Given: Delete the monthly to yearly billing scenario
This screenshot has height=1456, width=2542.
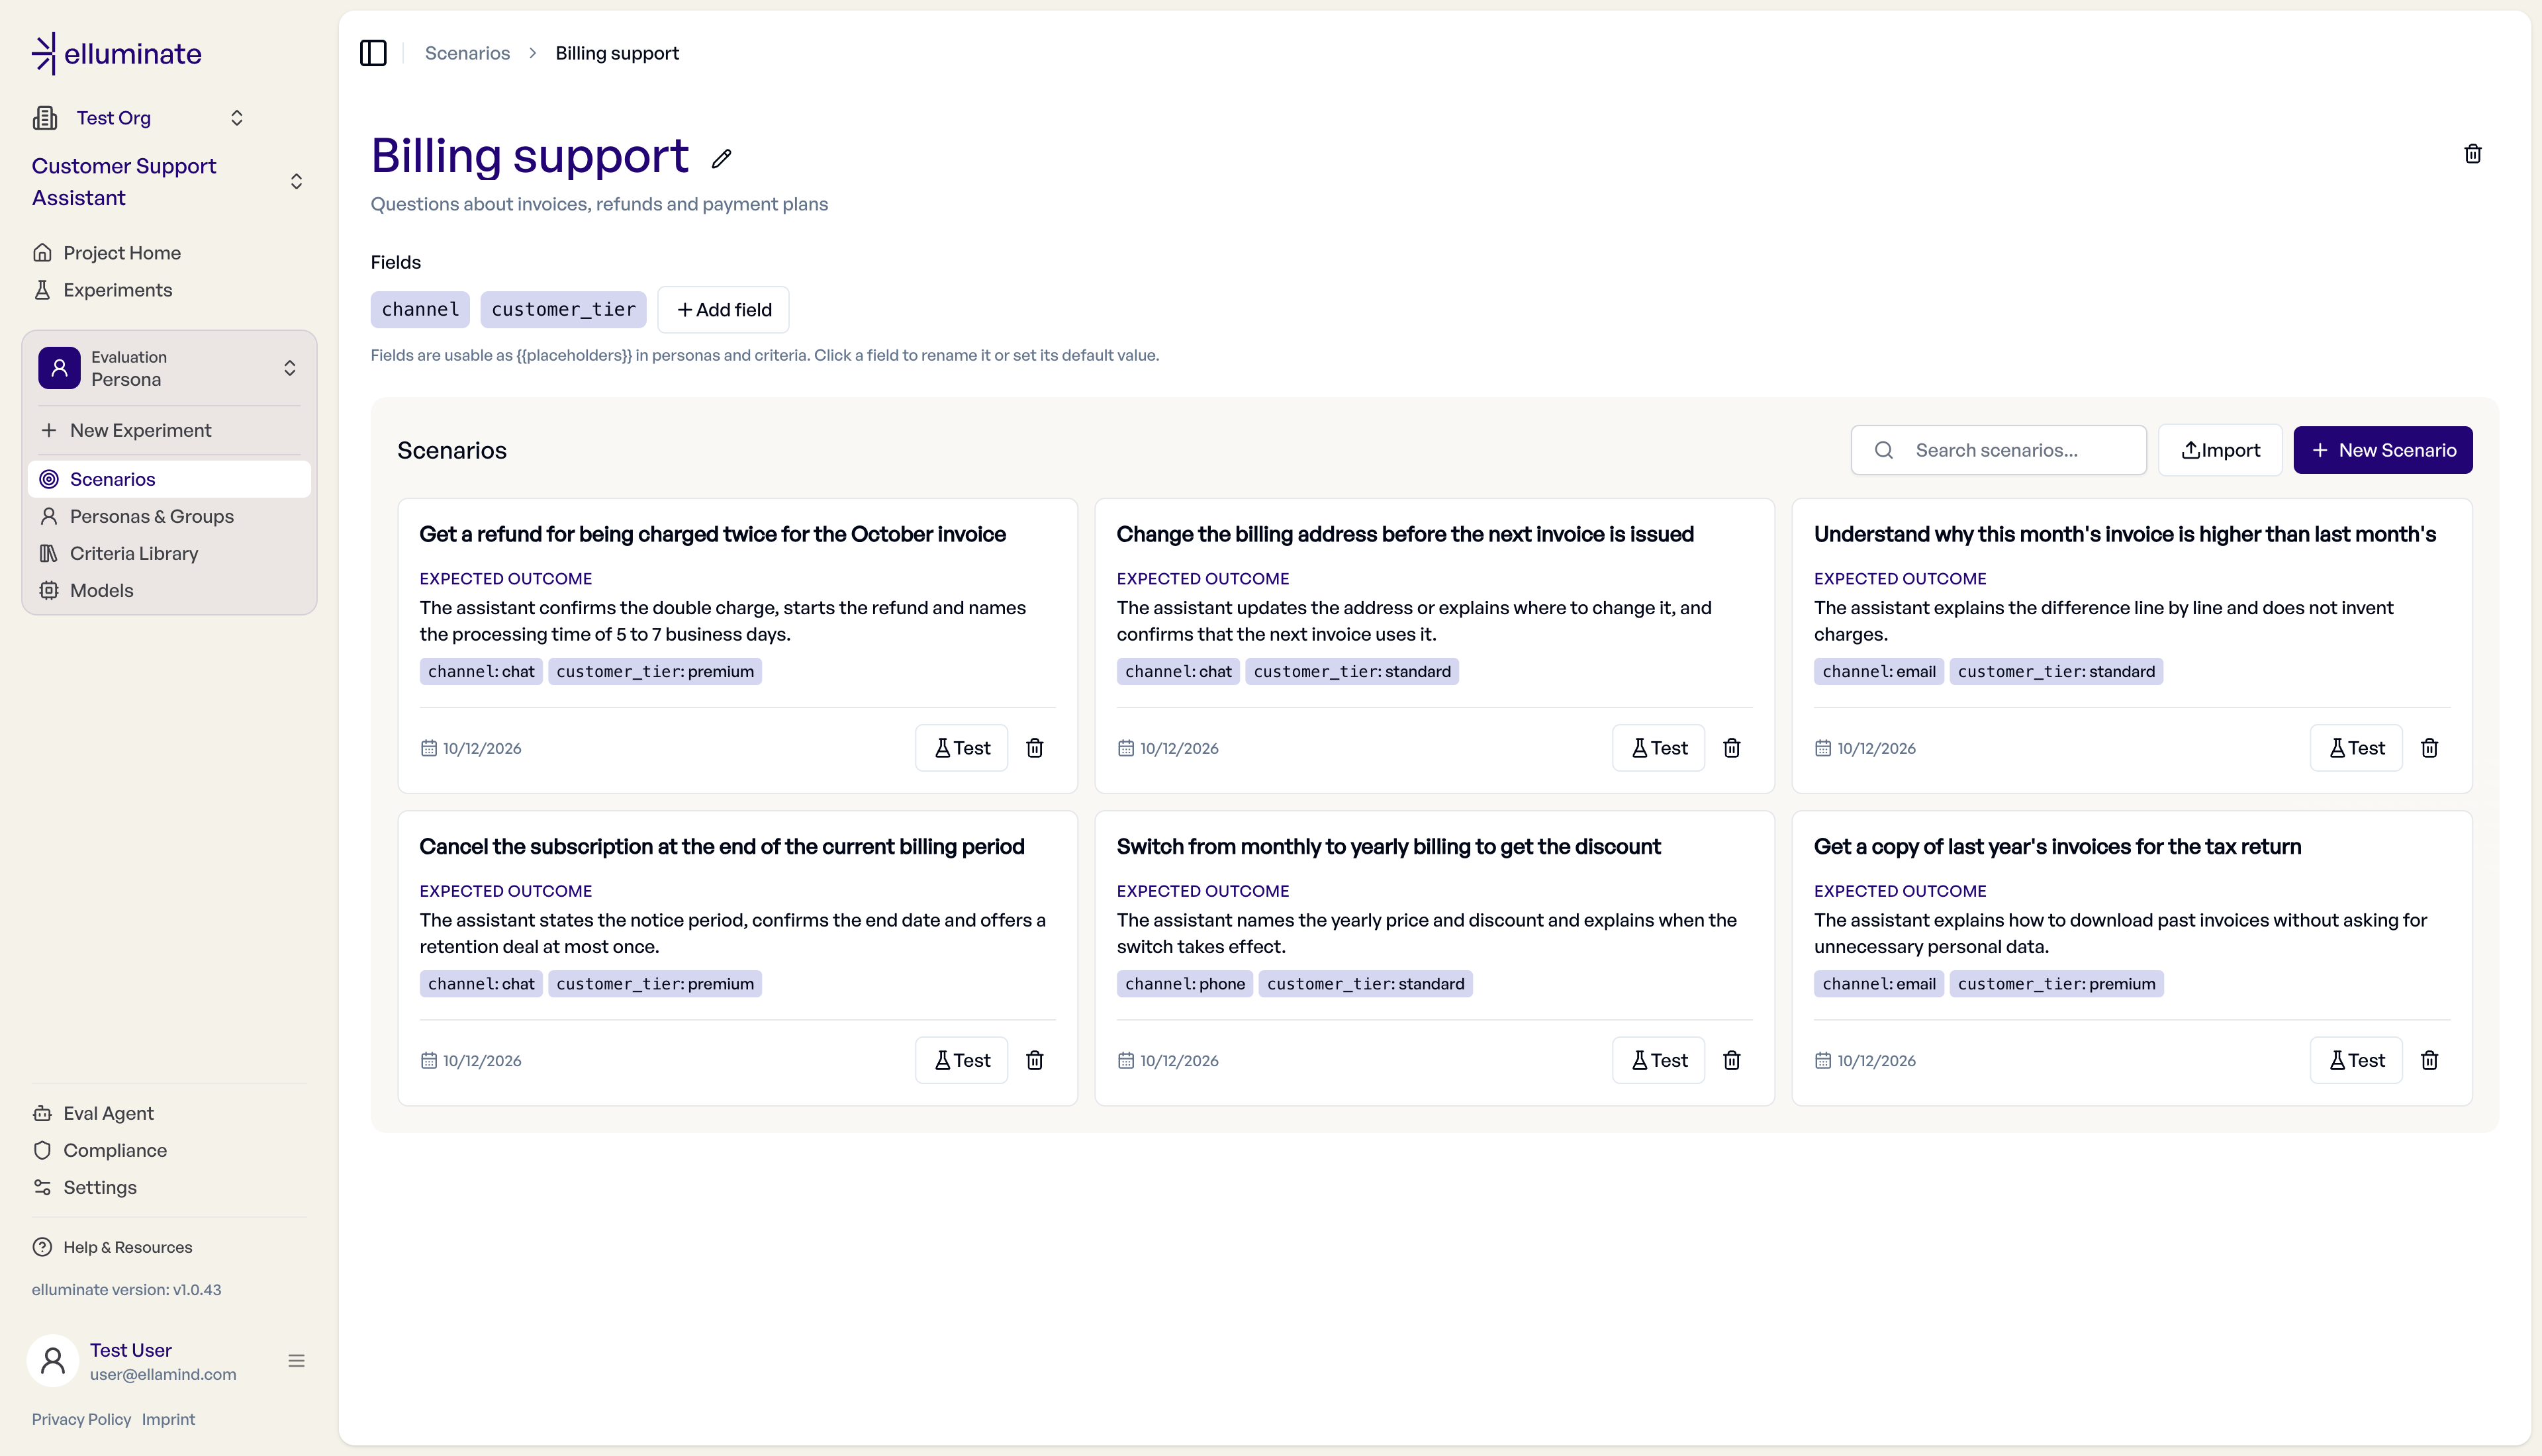Looking at the screenshot, I should (x=1731, y=1060).
